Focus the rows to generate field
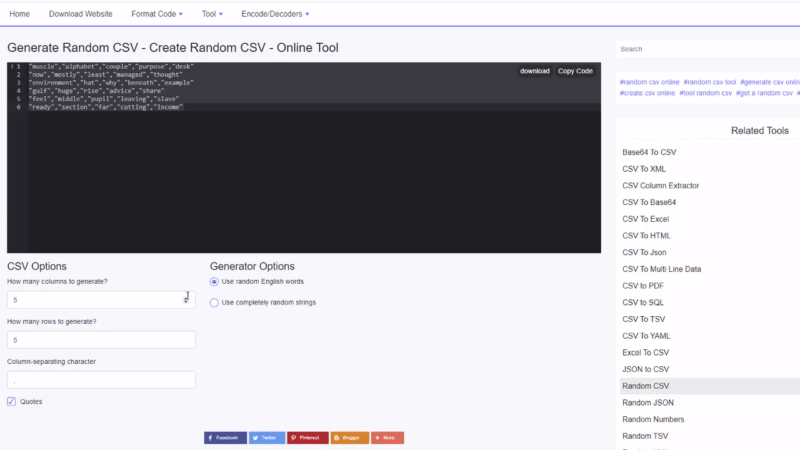The width and height of the screenshot is (800, 450). coord(101,340)
